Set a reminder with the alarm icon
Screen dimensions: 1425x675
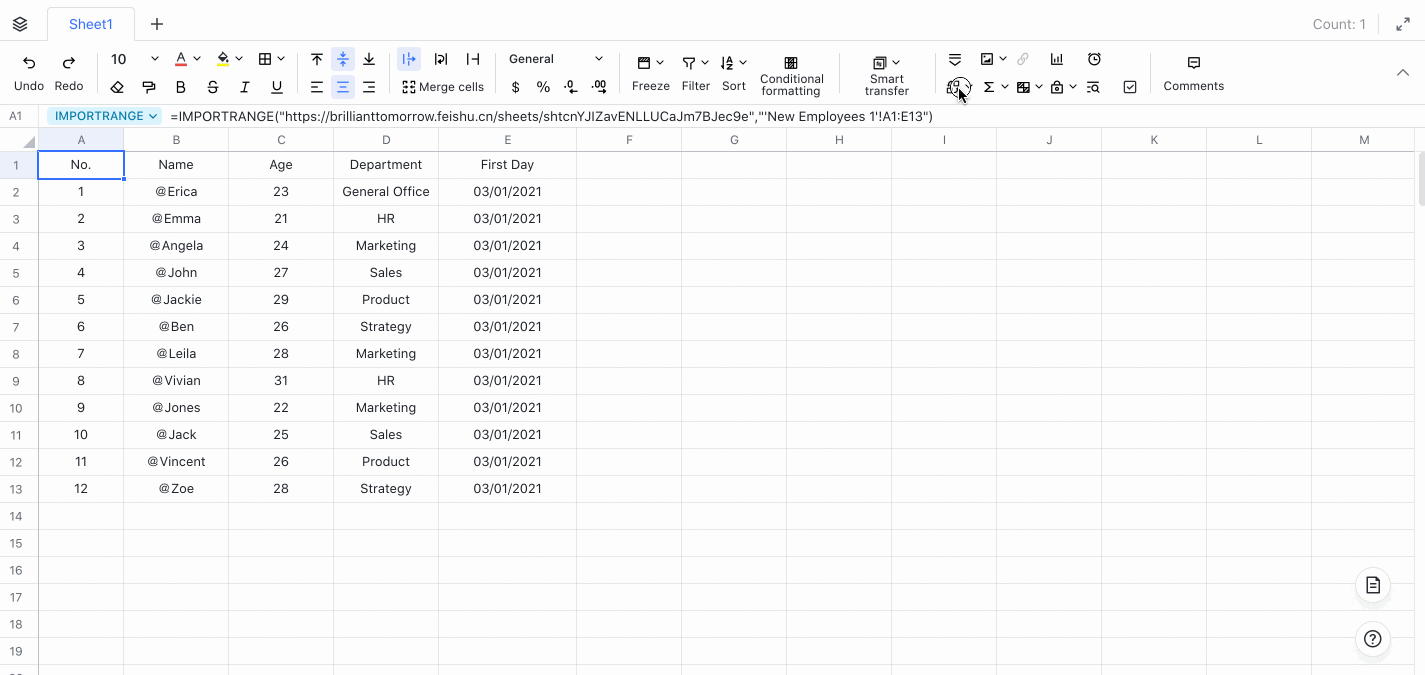click(1094, 58)
